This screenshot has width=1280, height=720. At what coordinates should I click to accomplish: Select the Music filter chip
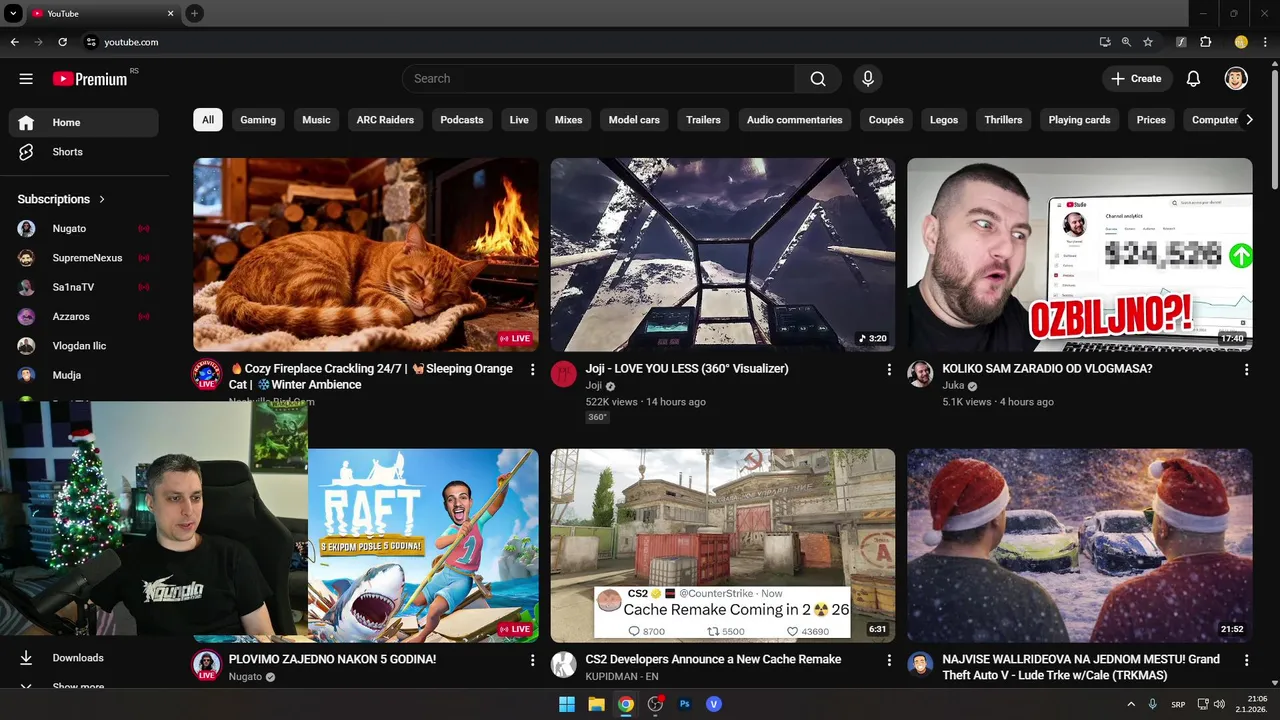click(316, 120)
